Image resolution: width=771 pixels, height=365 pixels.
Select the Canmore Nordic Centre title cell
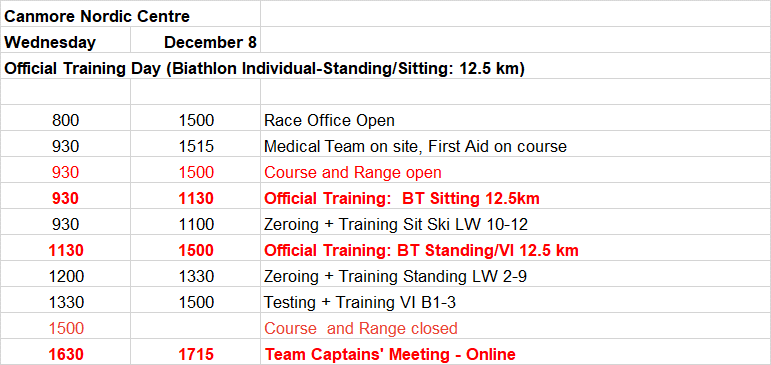(x=130, y=16)
